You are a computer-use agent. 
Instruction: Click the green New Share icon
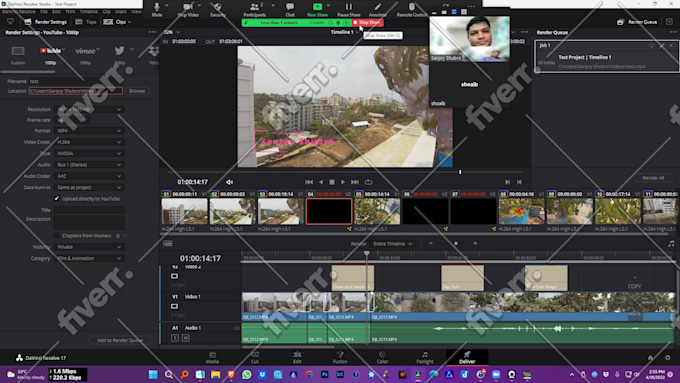[317, 7]
